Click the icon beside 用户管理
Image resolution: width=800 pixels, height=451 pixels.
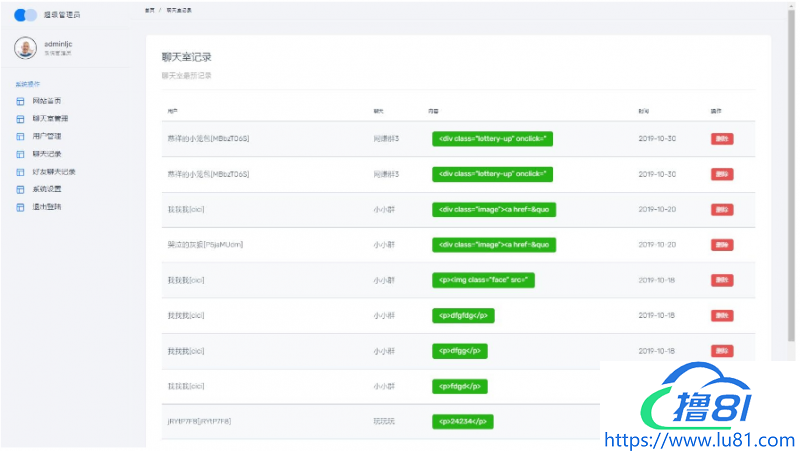20,136
